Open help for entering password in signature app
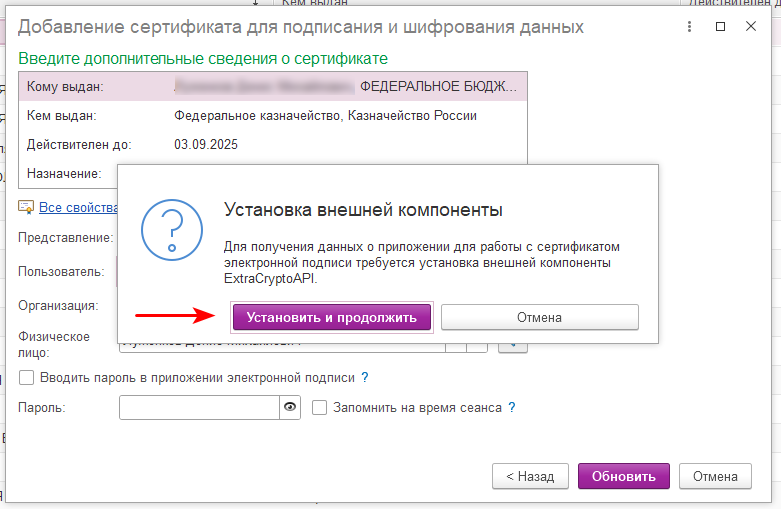The height and width of the screenshot is (509, 781). point(365,377)
